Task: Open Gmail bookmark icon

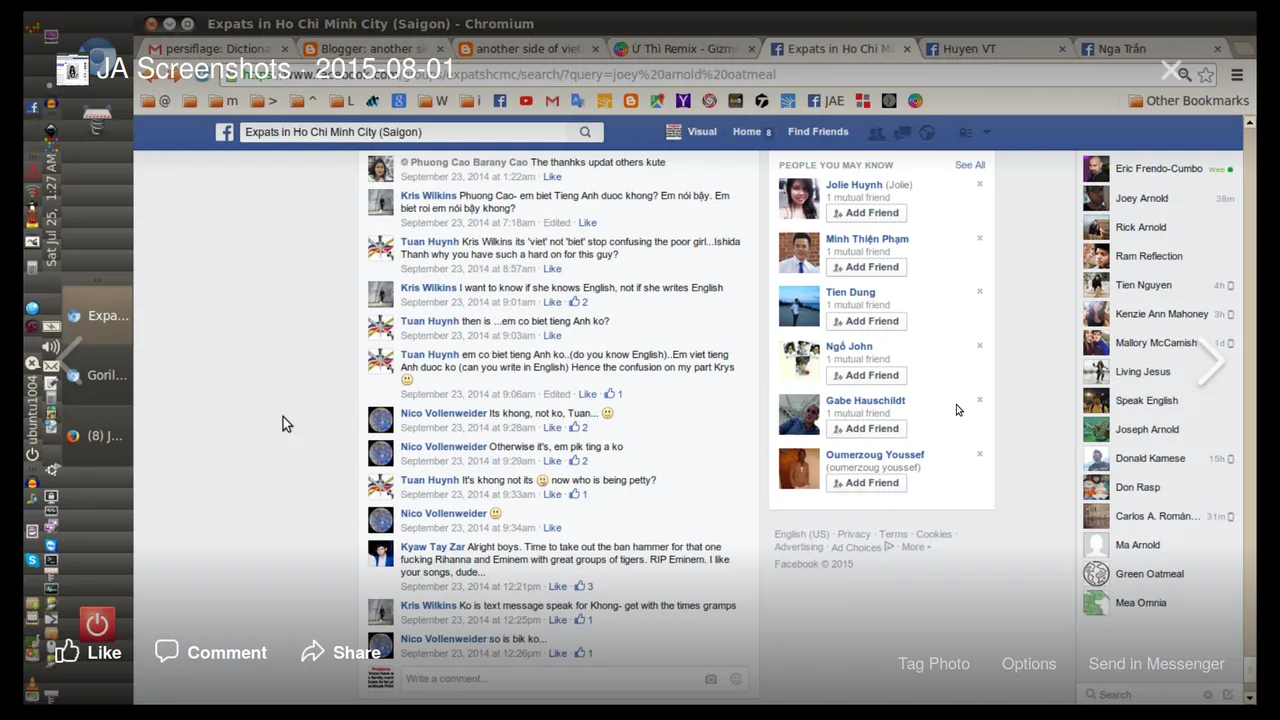Action: (x=552, y=100)
